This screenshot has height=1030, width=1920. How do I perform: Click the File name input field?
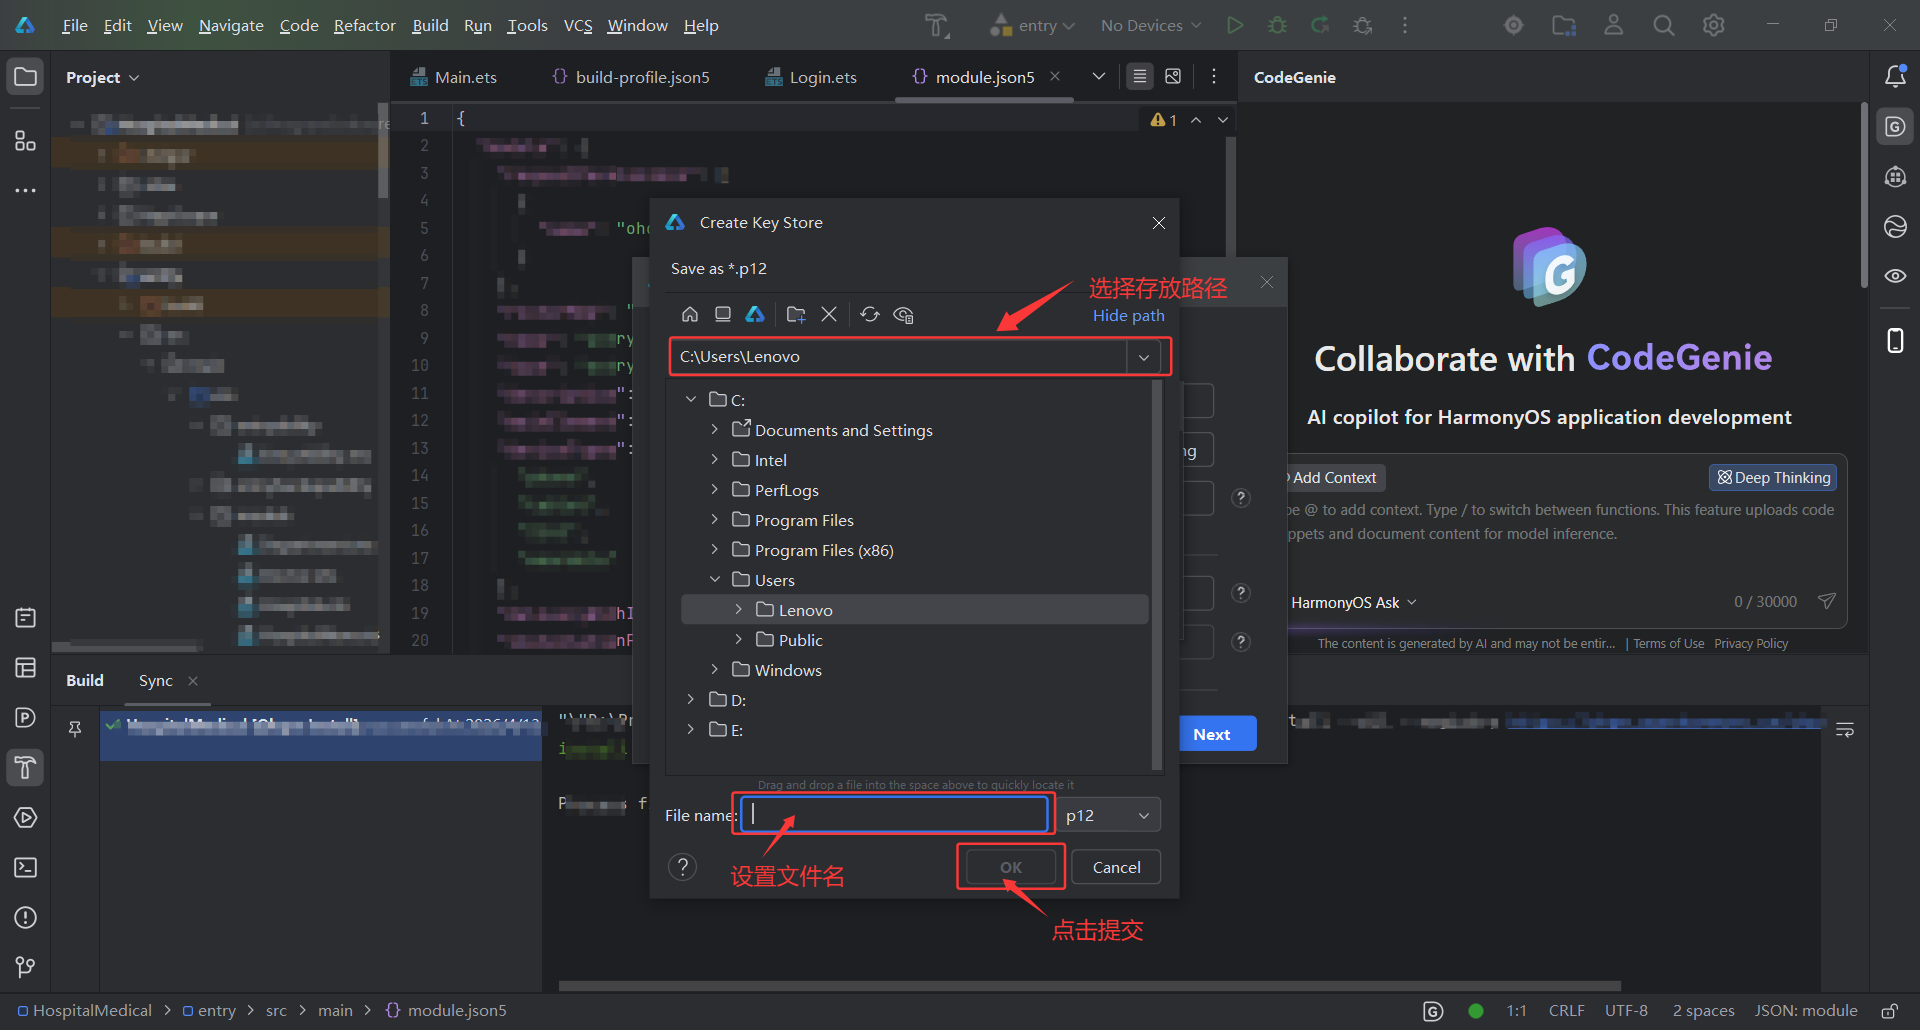(x=895, y=814)
